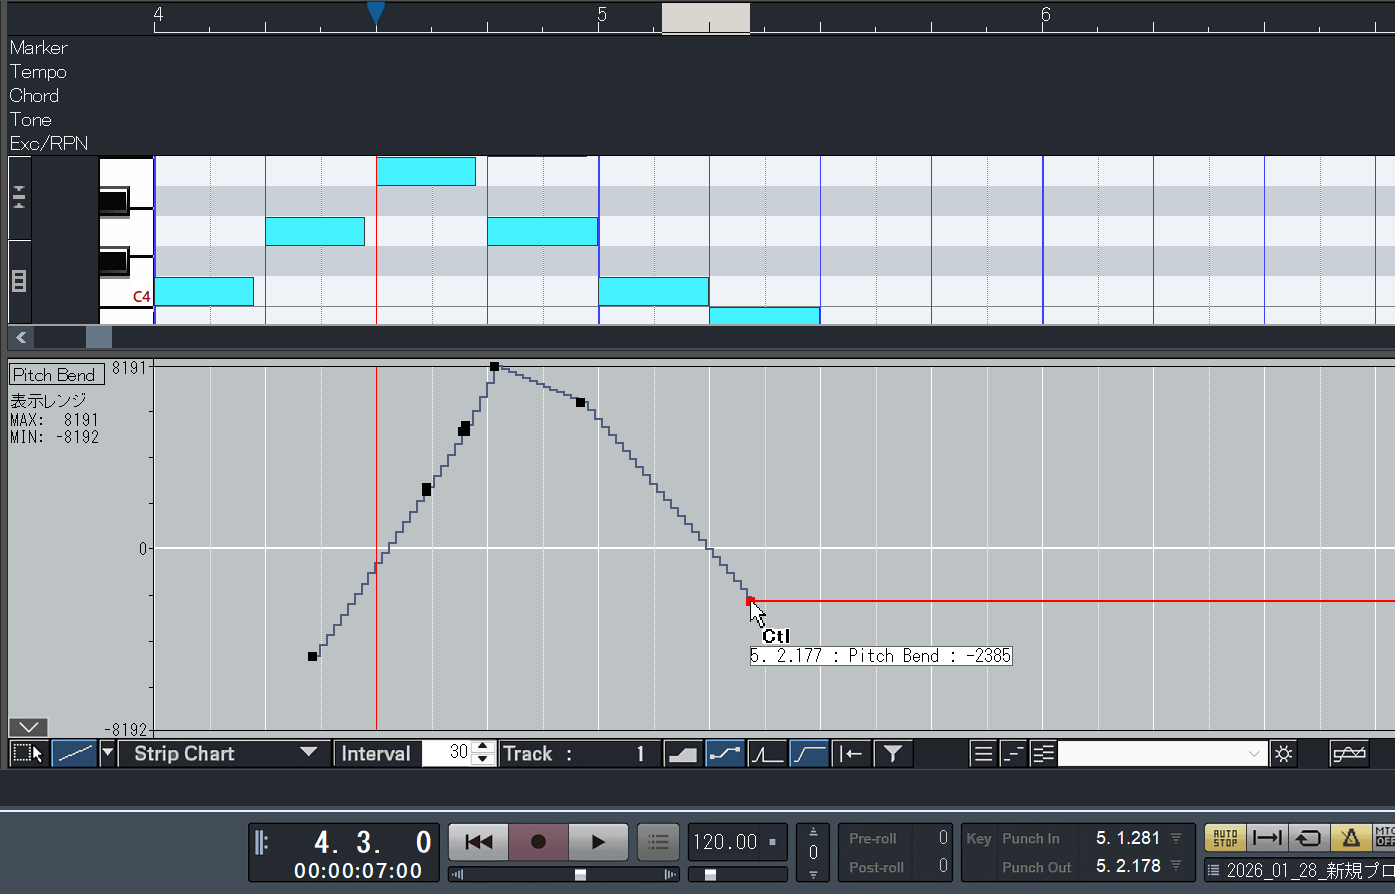
Task: Open the draw tool options arrow
Action: tap(107, 754)
